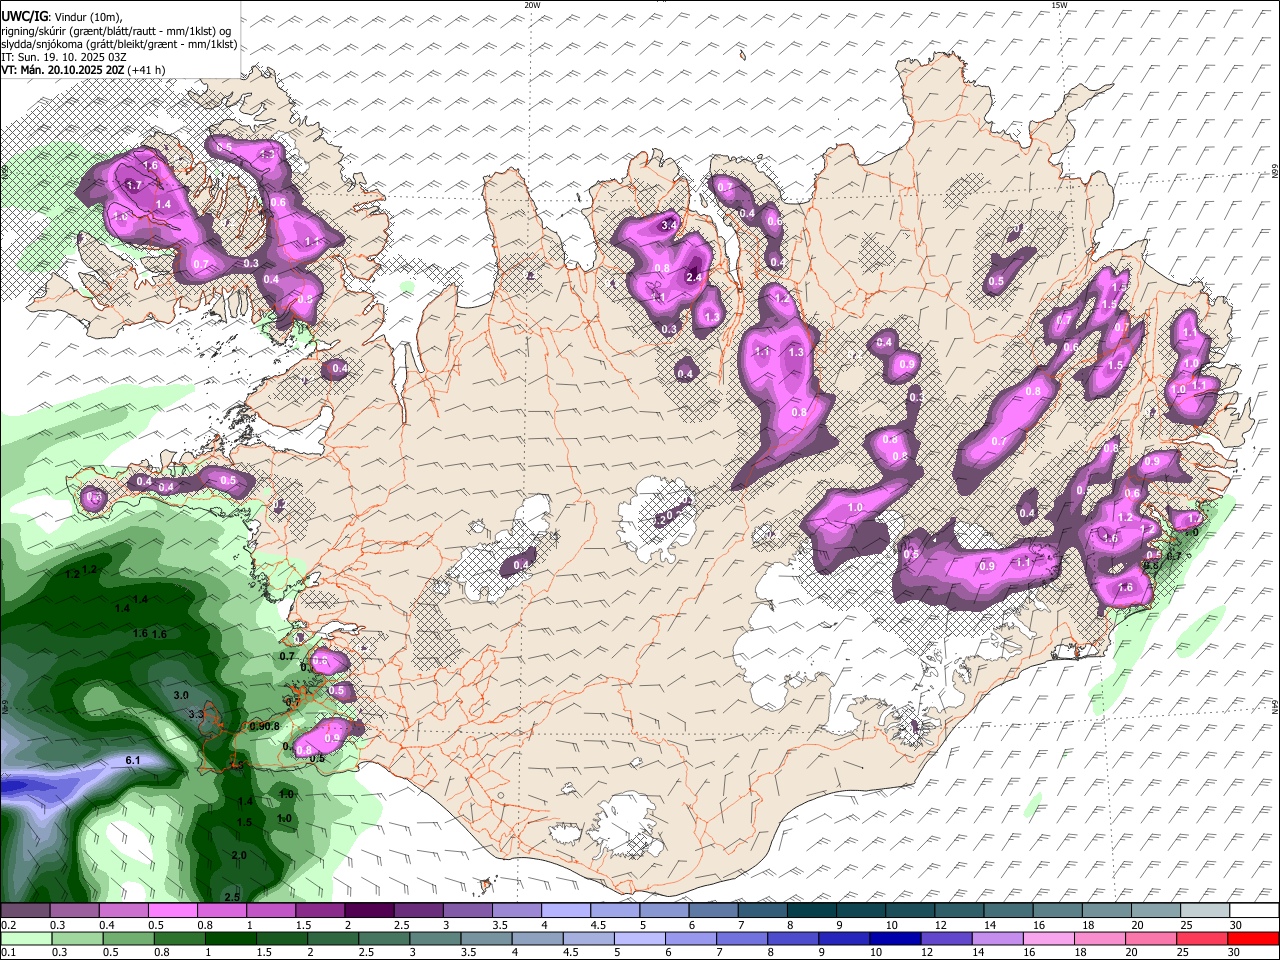The image size is (1280, 960).
Task: Click the '3.0' rainfall value on the map
Action: pos(181,695)
